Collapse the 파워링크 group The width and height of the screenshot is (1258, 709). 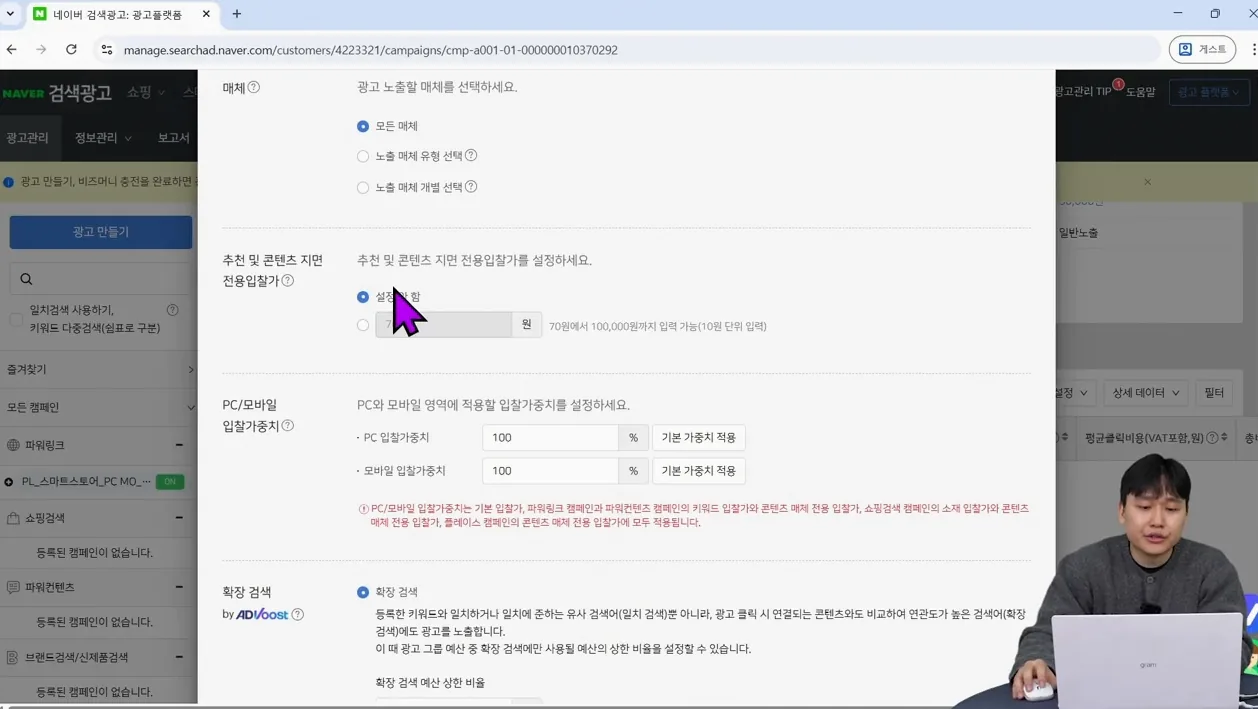[x=179, y=445]
